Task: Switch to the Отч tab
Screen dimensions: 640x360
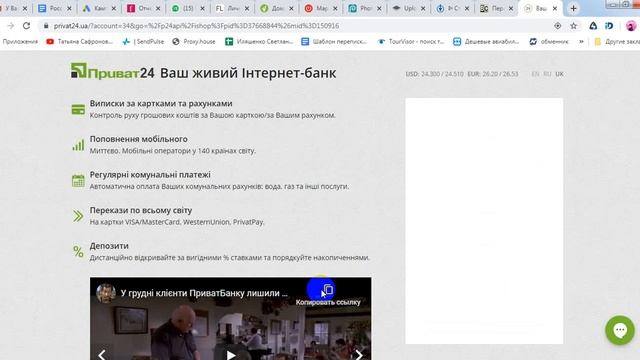Action: (144, 8)
